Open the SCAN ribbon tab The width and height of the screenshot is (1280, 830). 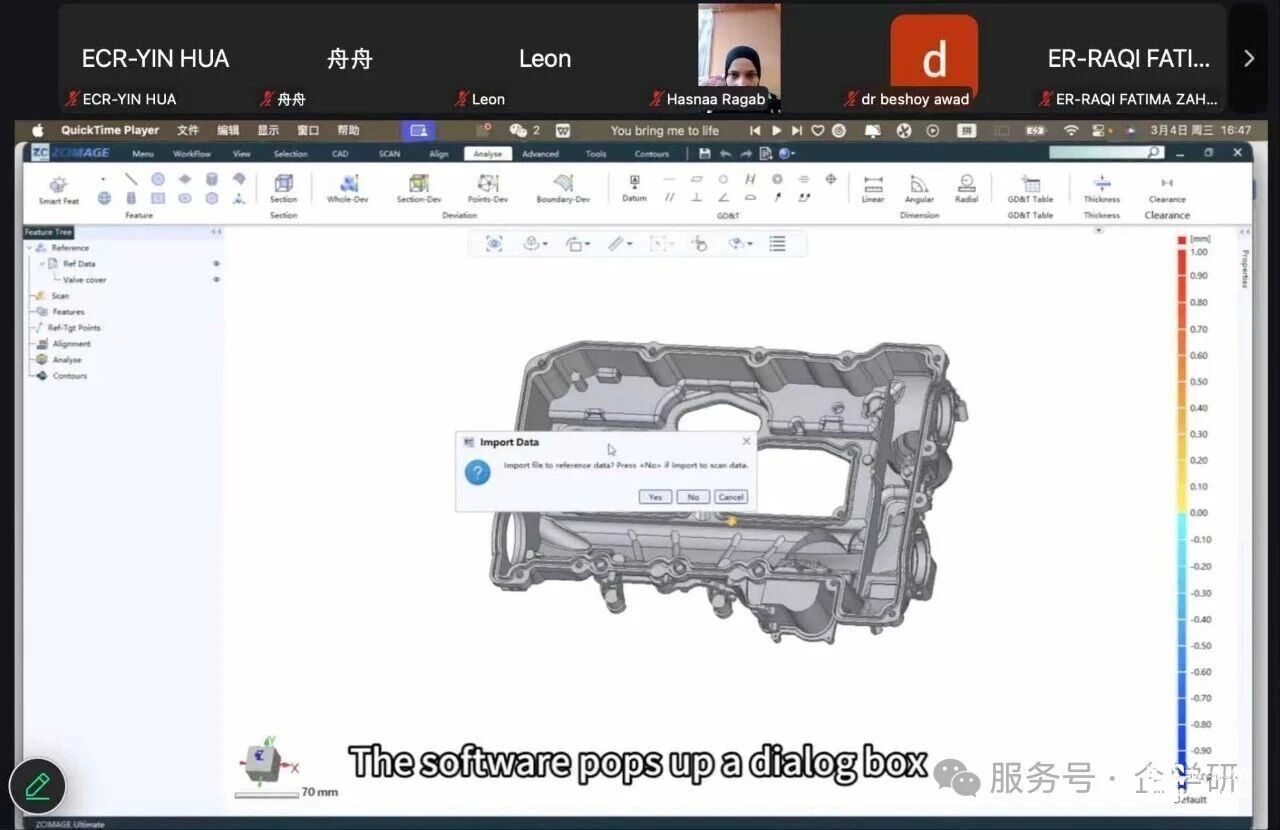[389, 154]
